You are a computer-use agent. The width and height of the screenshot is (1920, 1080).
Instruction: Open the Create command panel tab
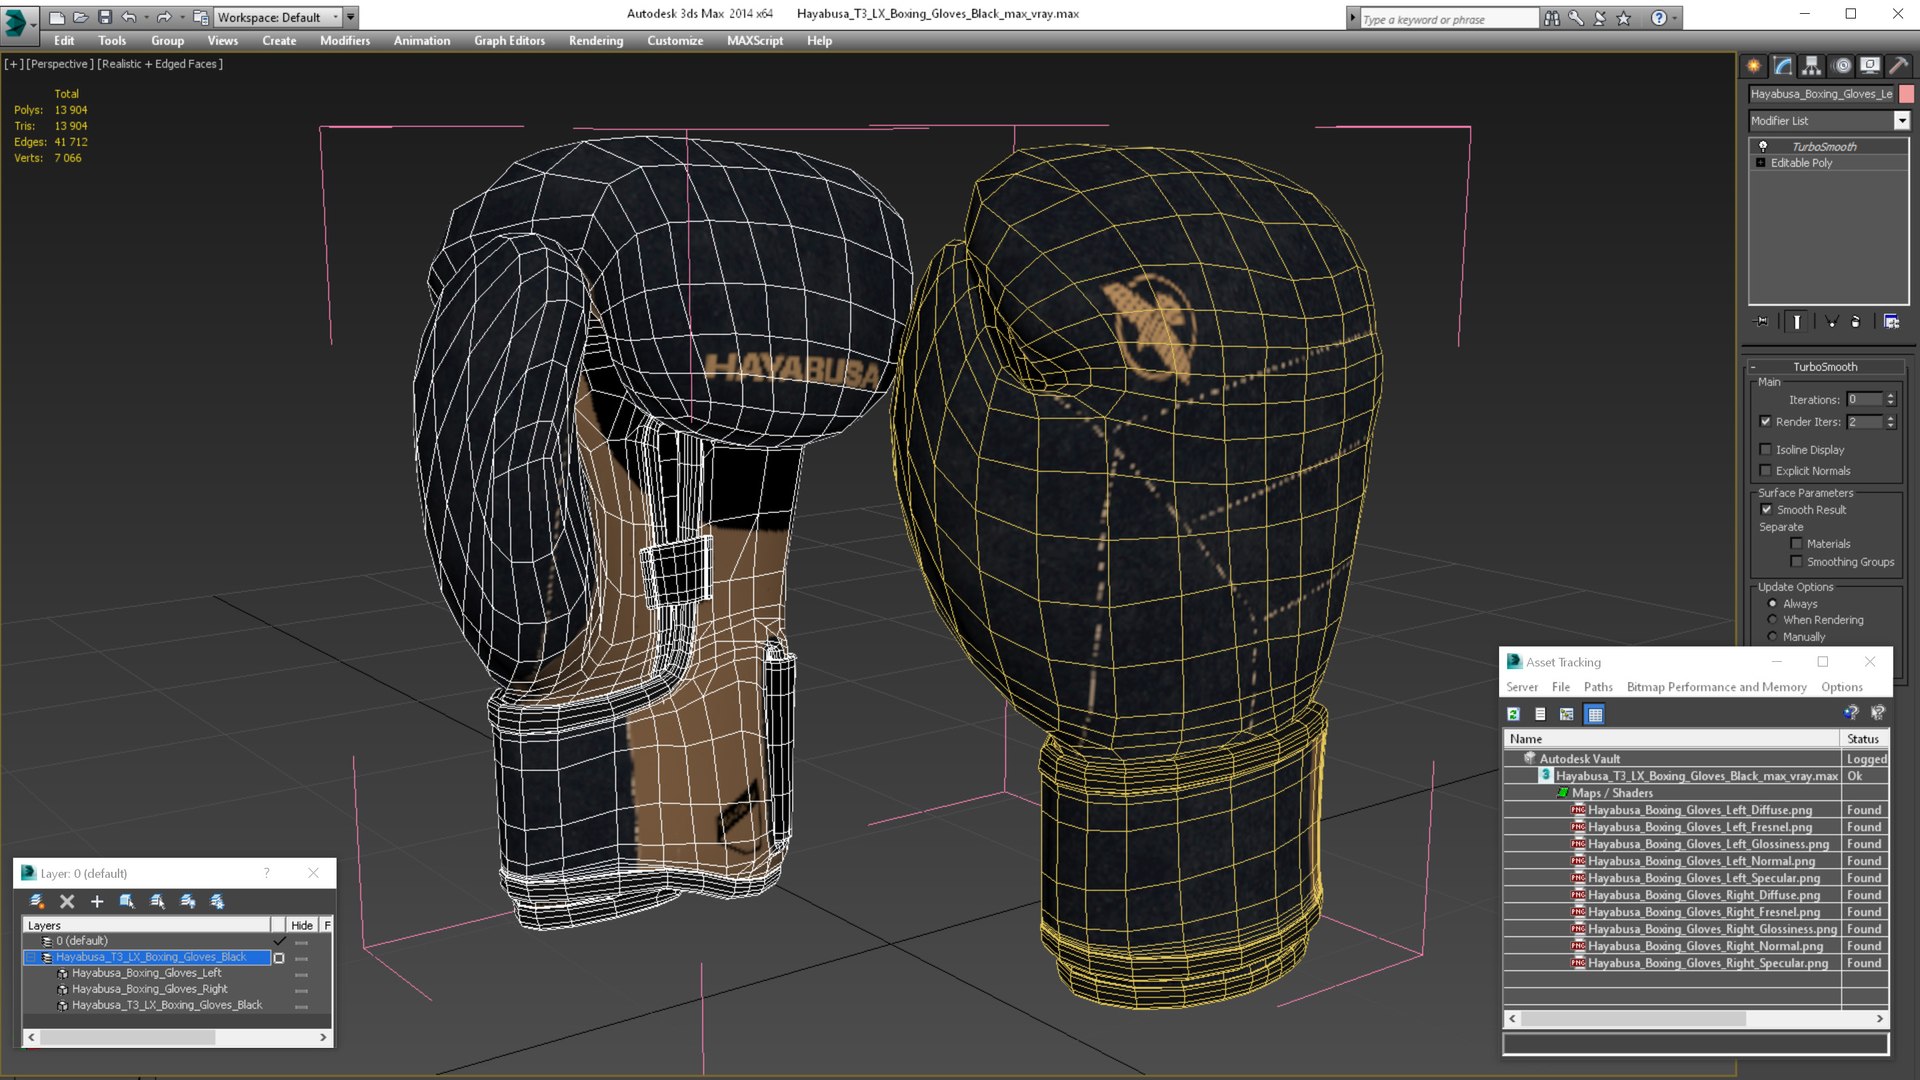[x=1754, y=66]
